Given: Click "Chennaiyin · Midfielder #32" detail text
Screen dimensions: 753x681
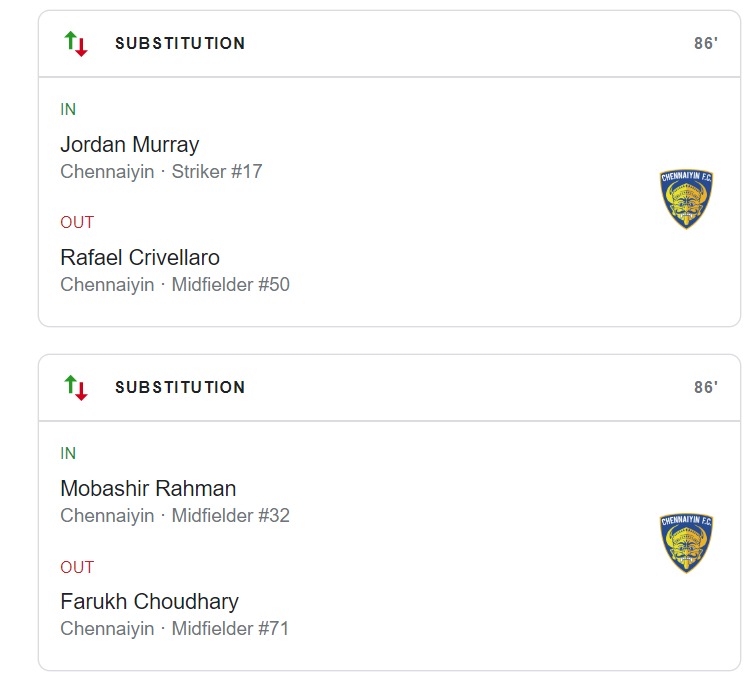Looking at the screenshot, I should 175,516.
